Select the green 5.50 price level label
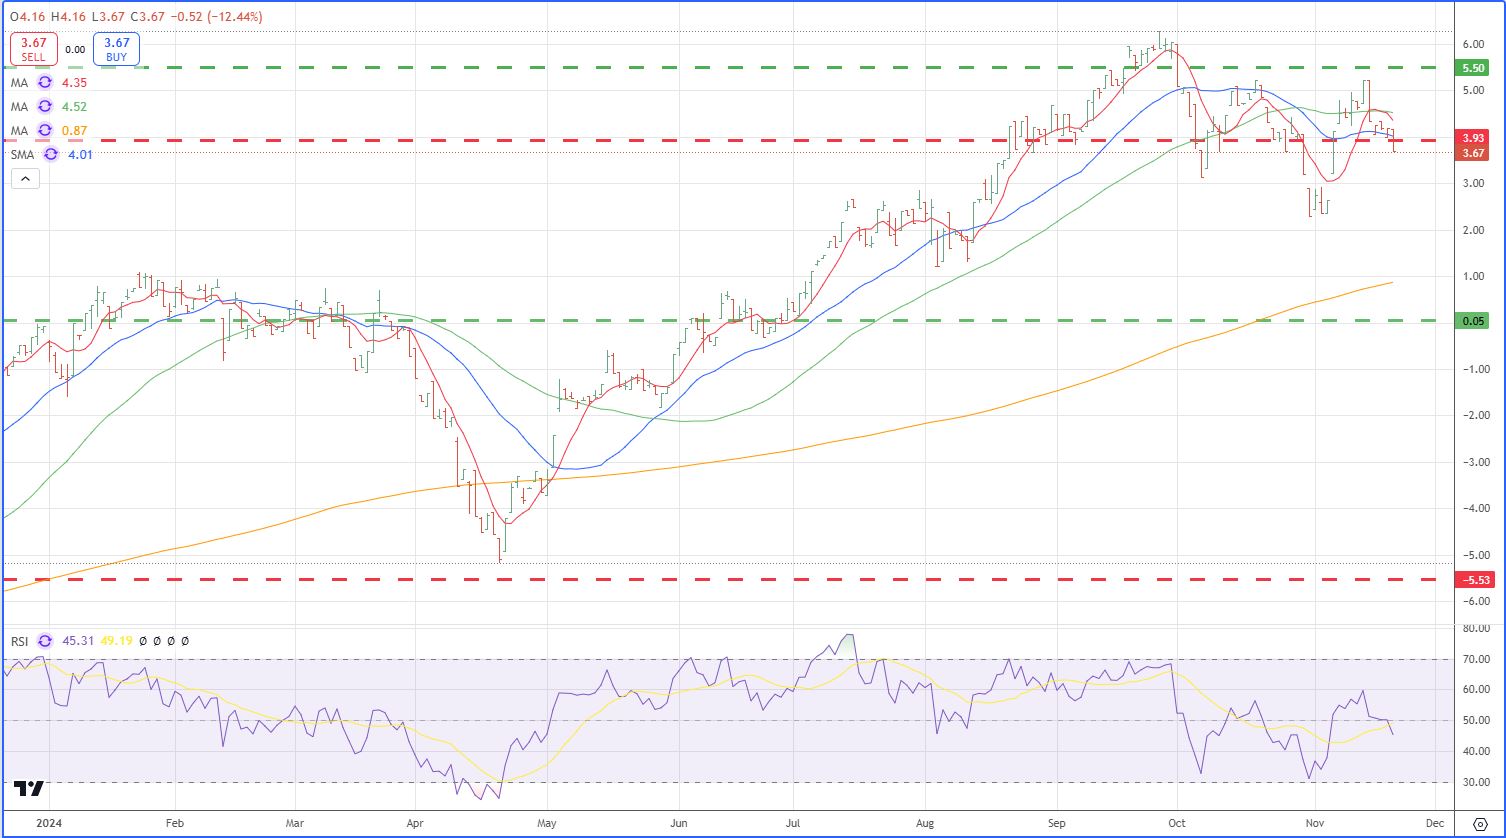 coord(1473,68)
